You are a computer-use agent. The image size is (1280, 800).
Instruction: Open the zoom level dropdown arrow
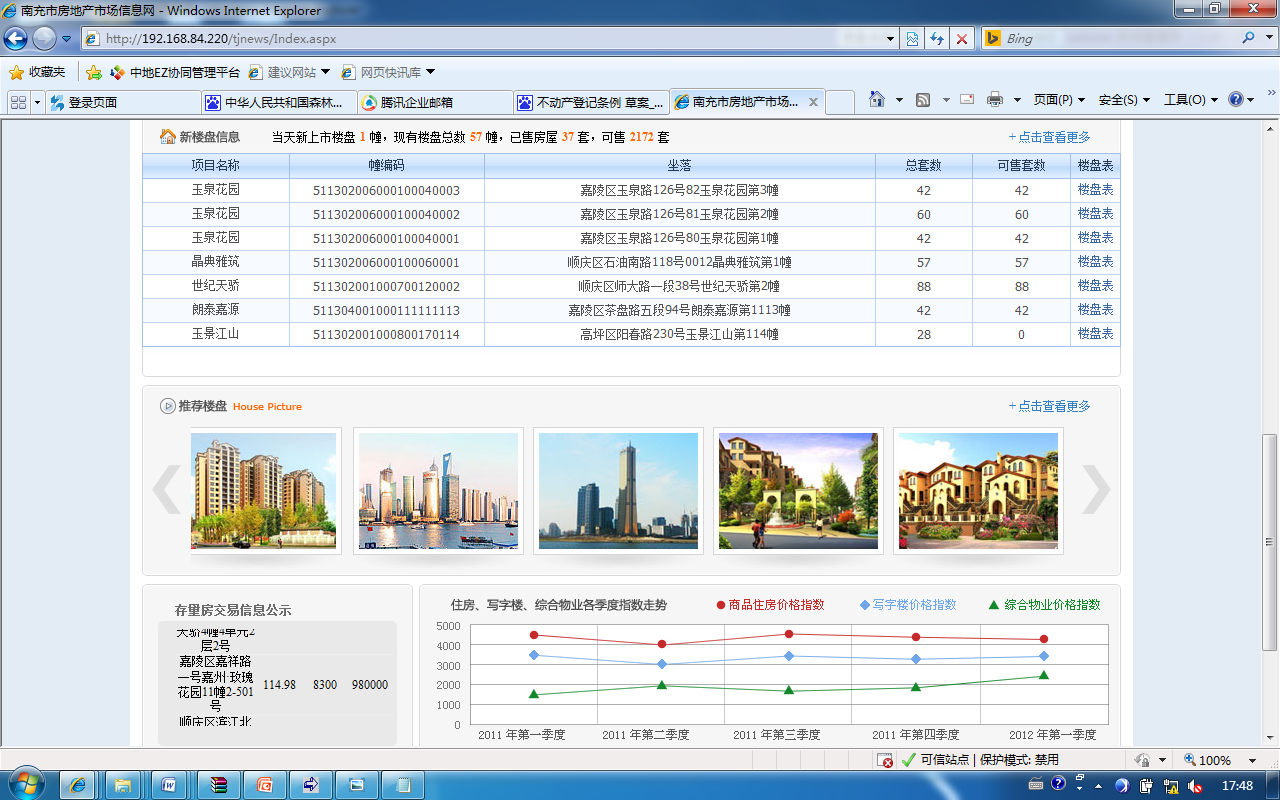click(x=1252, y=761)
